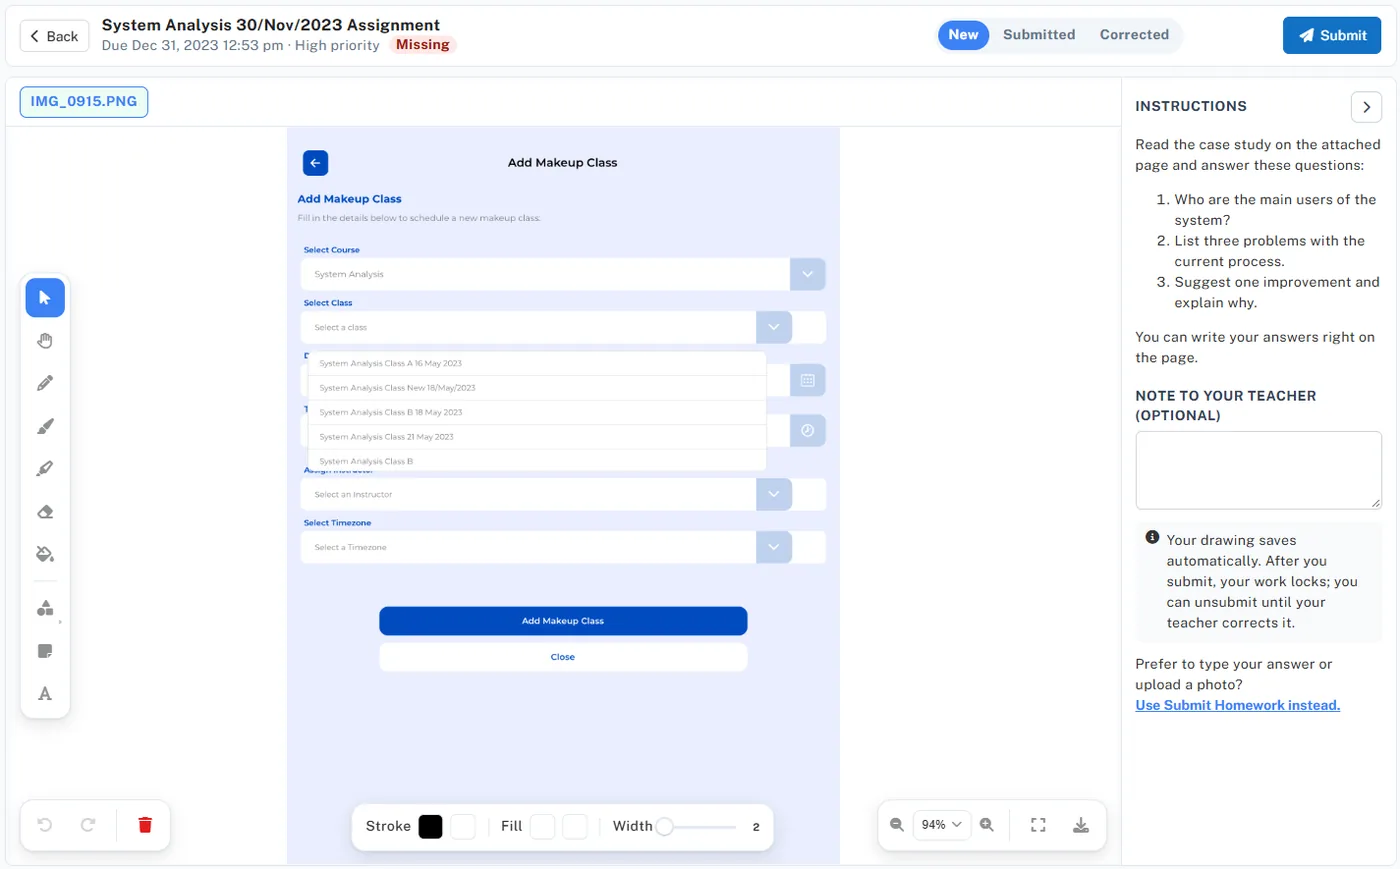Viewport: 1400px width, 869px height.
Task: Add a sticky note
Action: [45, 651]
